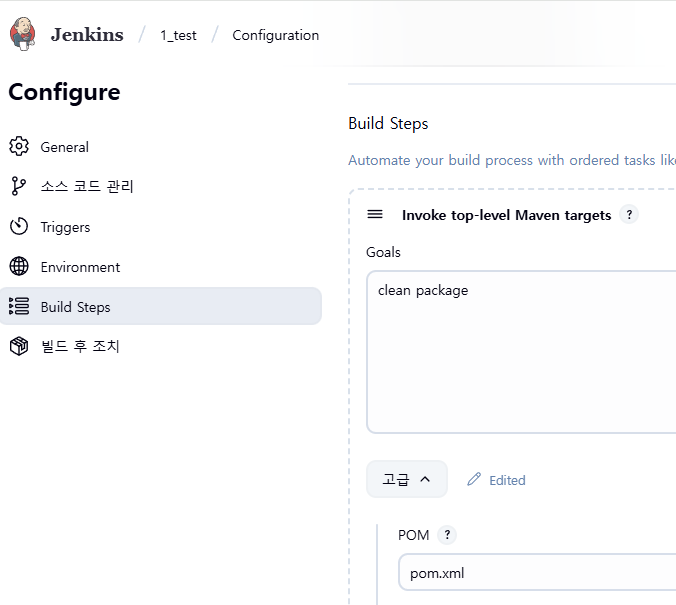Go to Jenkins home via title text
This screenshot has width=676, height=605.
point(87,35)
